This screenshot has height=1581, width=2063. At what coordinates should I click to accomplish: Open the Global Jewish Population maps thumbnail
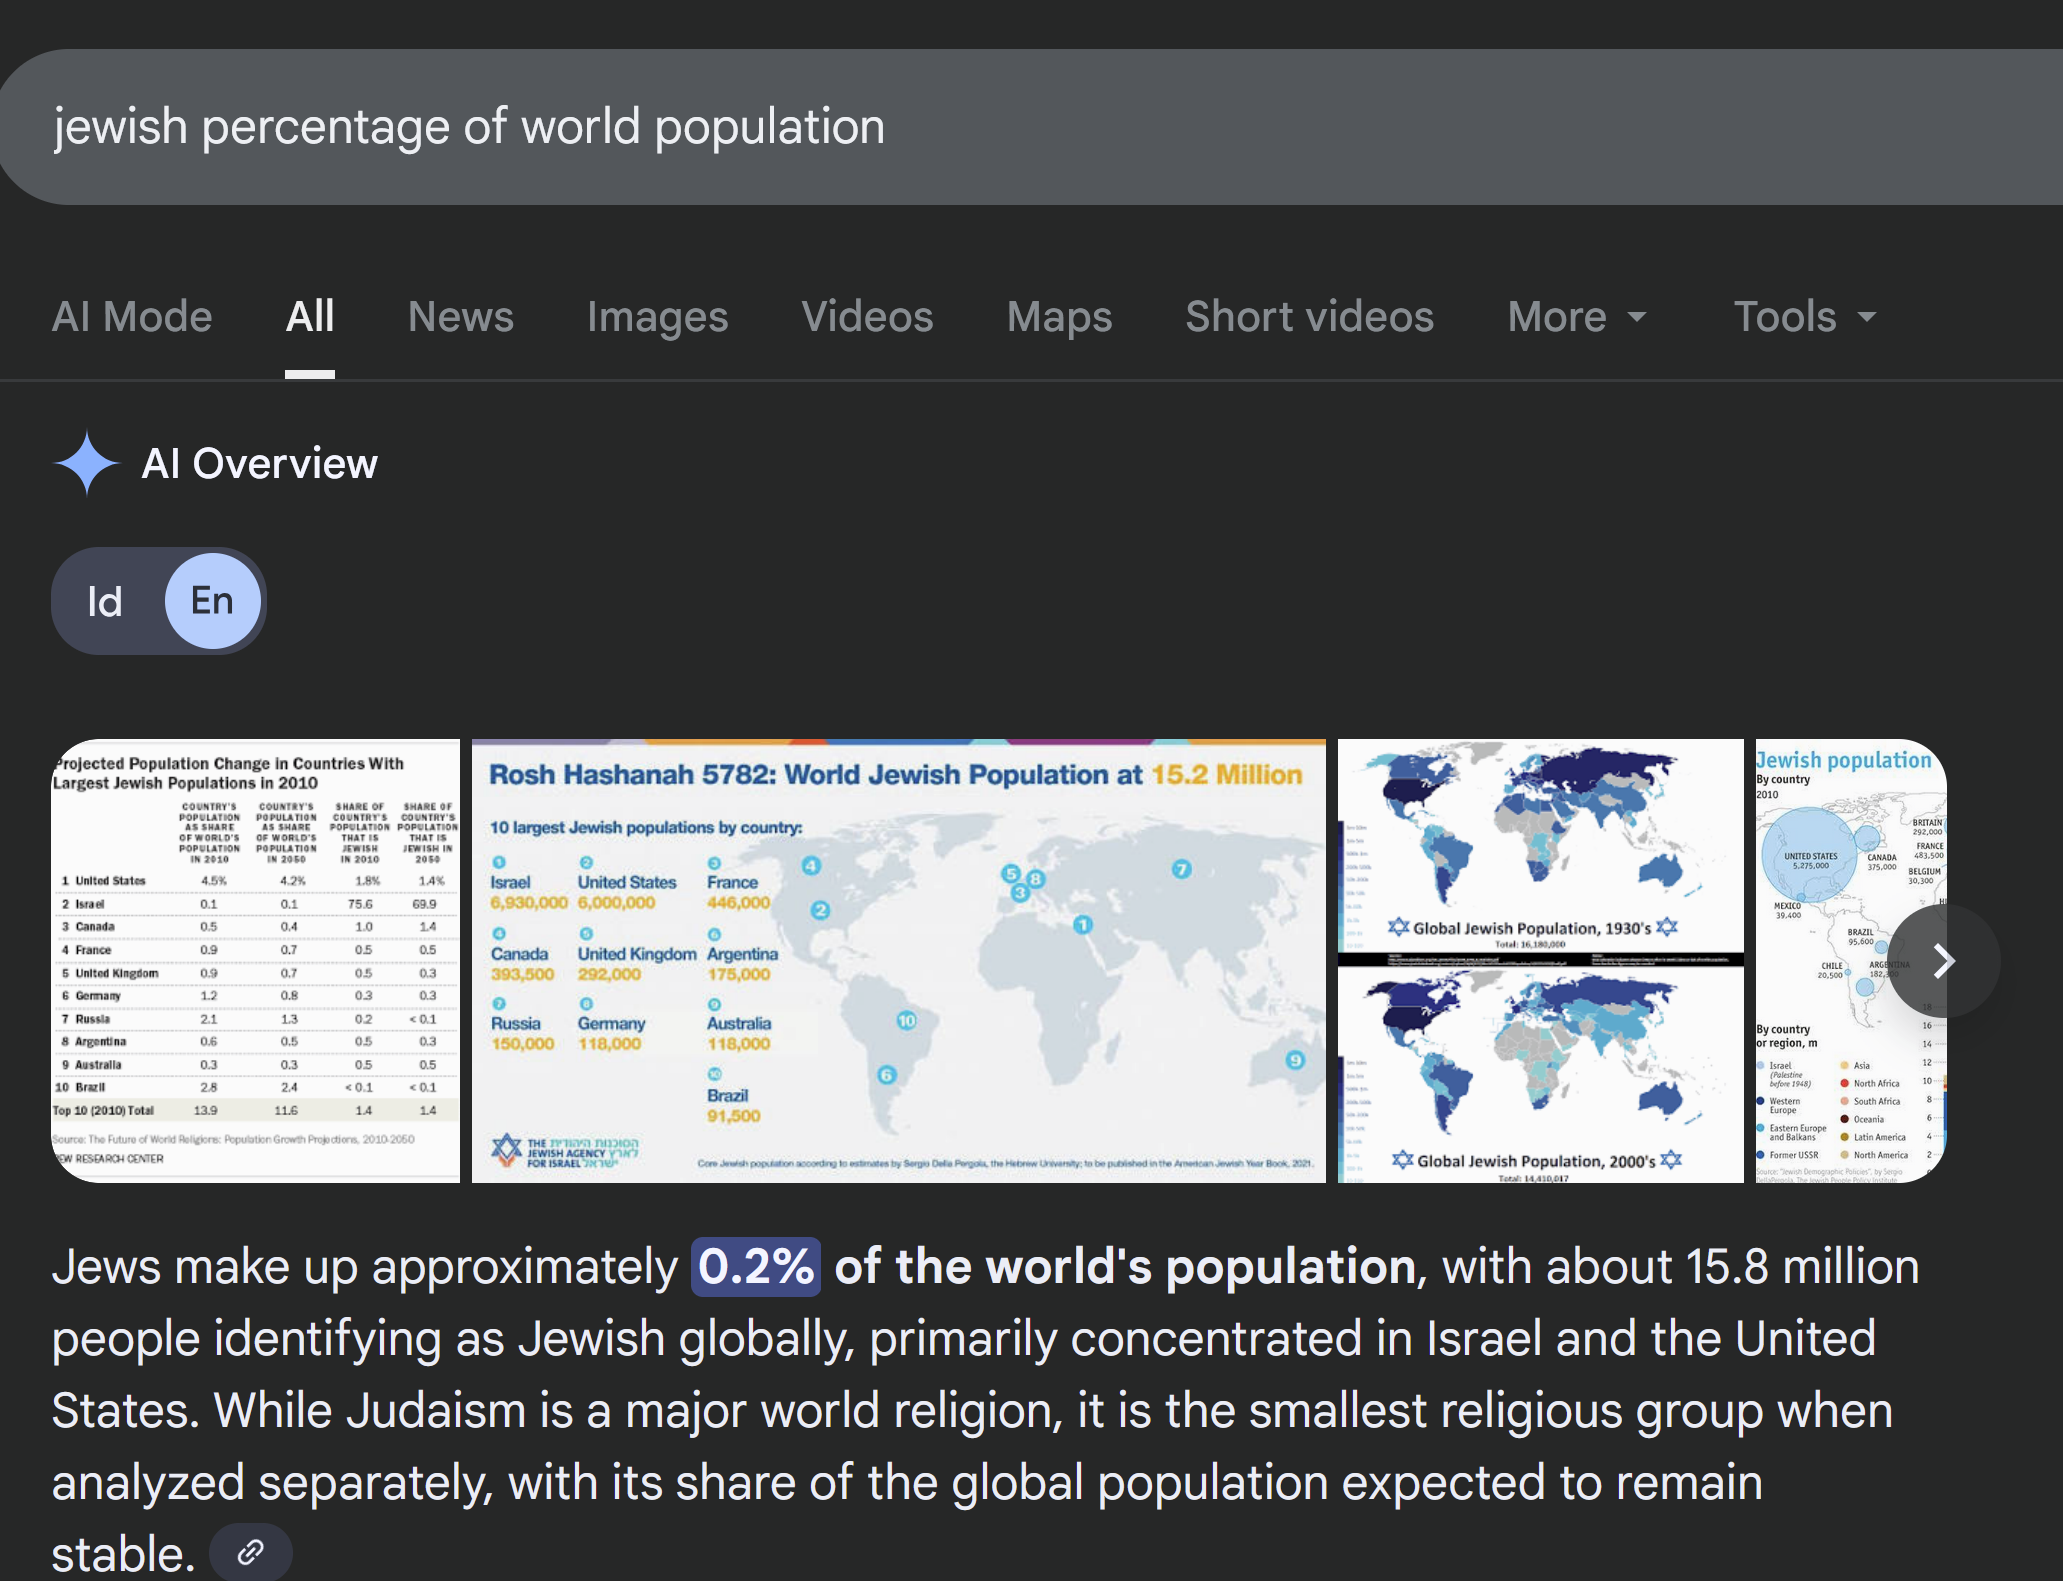[1540, 960]
